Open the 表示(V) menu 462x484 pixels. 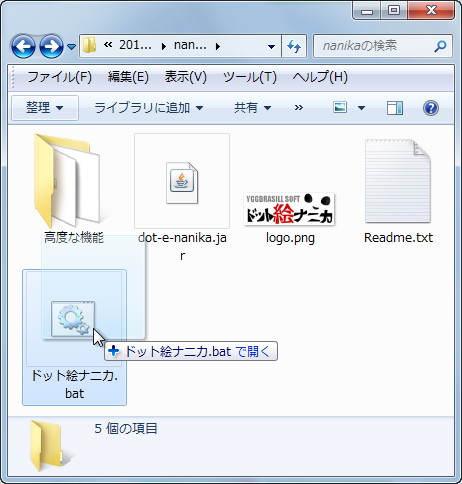pos(186,77)
